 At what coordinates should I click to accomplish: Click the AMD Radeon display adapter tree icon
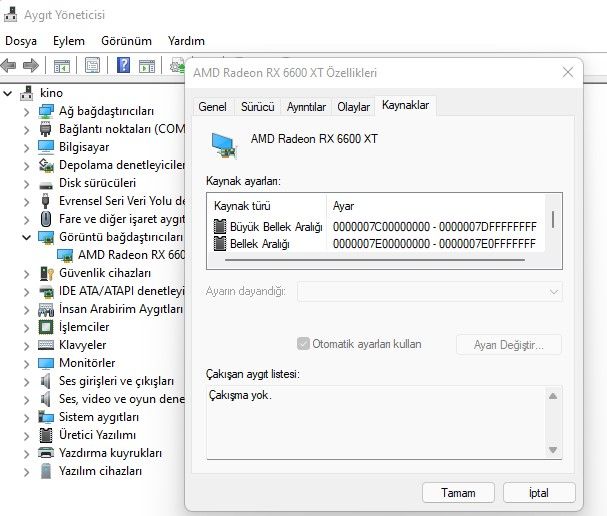pos(65,255)
